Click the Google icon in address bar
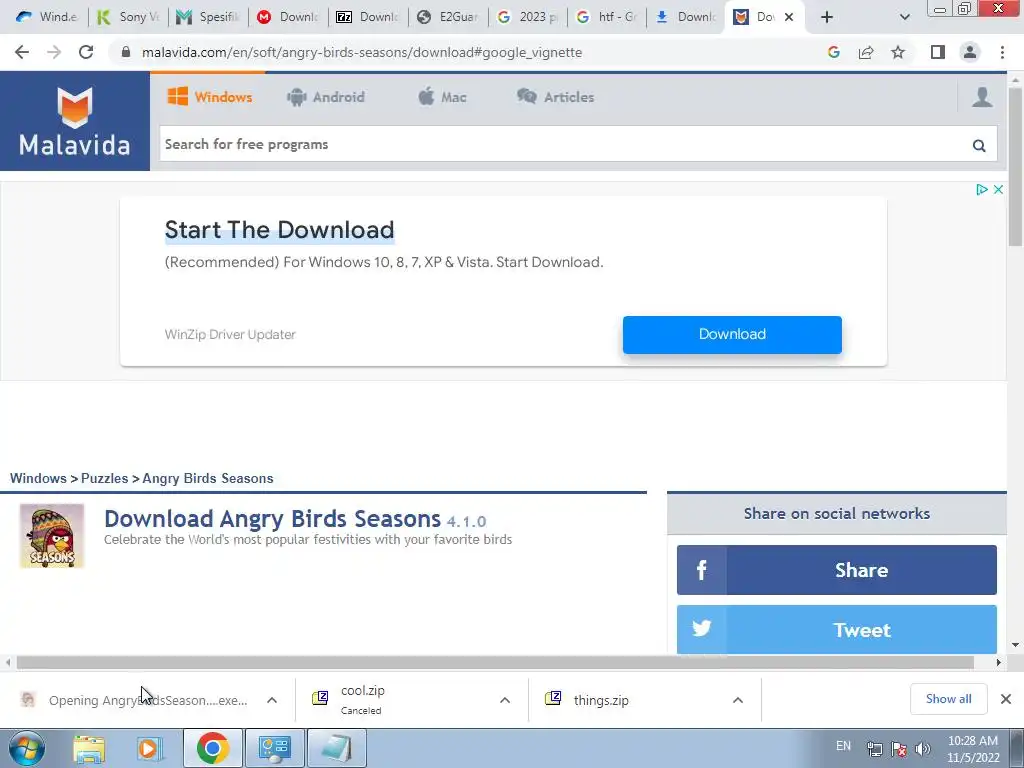1024x768 pixels. (x=833, y=52)
